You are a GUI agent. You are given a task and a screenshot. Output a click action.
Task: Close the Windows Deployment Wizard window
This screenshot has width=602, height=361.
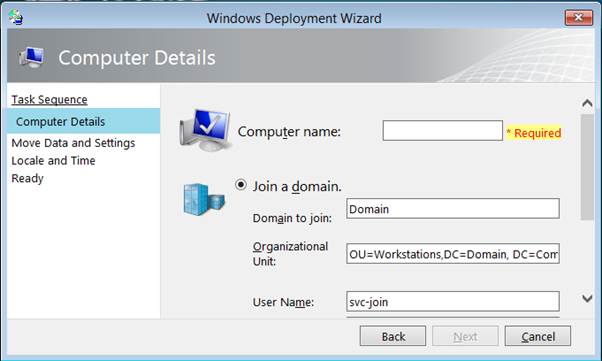pyautogui.click(x=579, y=18)
